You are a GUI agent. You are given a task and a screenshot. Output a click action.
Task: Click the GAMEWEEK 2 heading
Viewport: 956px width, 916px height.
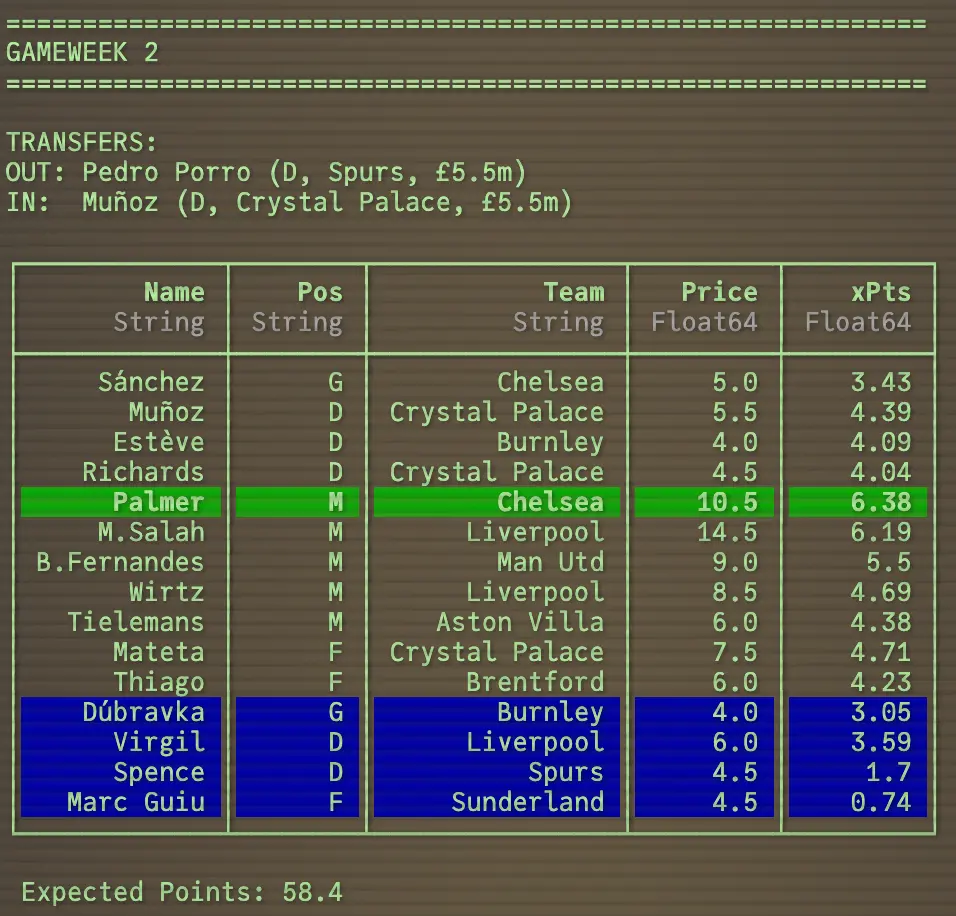82,52
